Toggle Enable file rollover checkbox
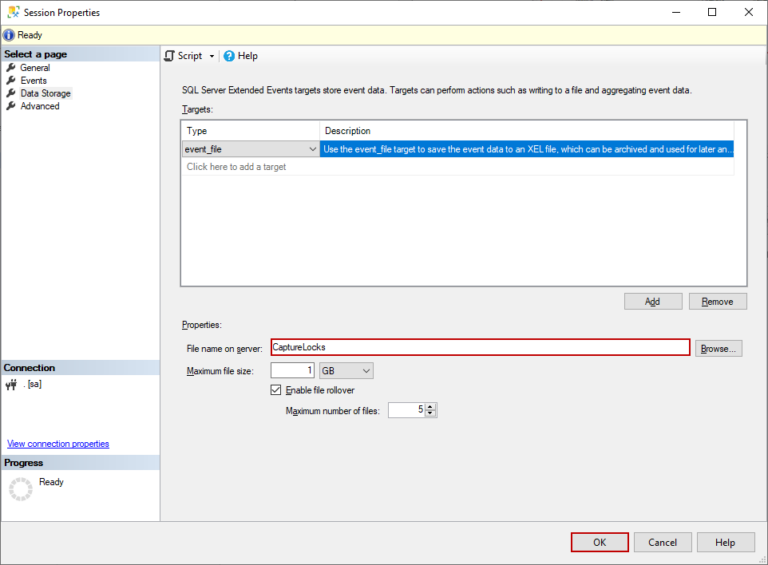 coord(276,390)
